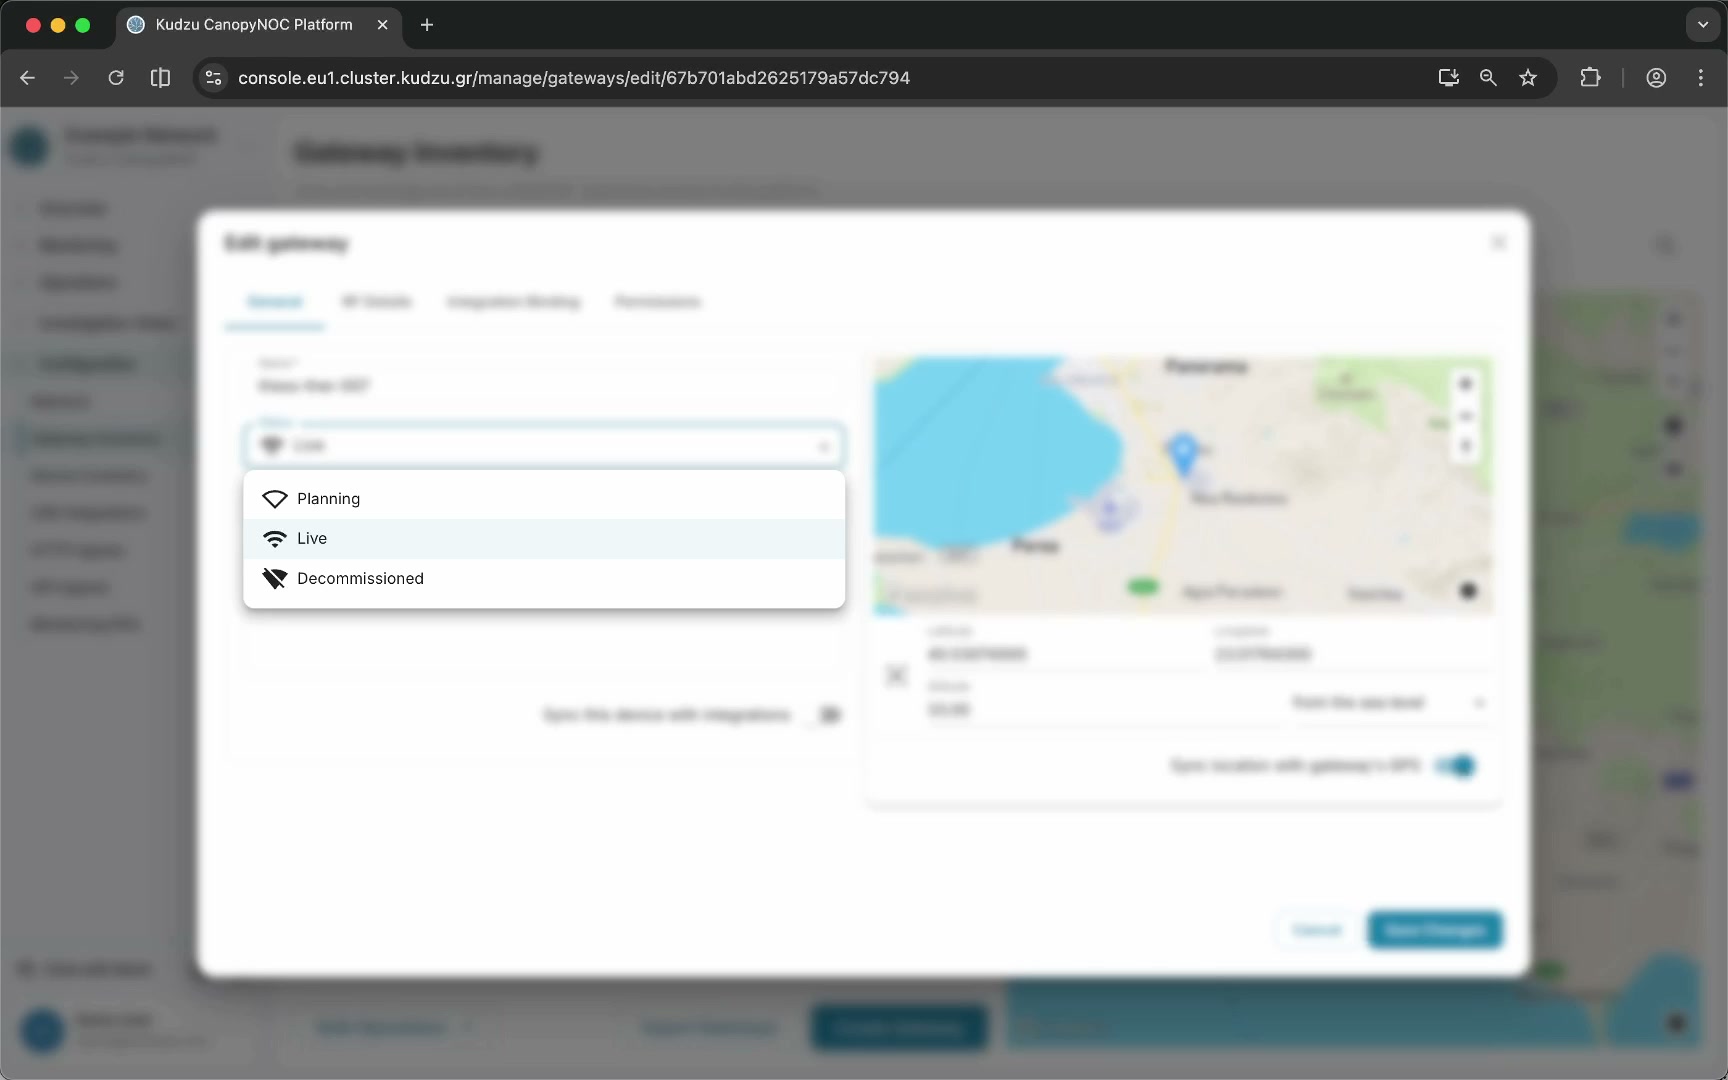Open a new browser tab
The height and width of the screenshot is (1080, 1728).
click(427, 25)
